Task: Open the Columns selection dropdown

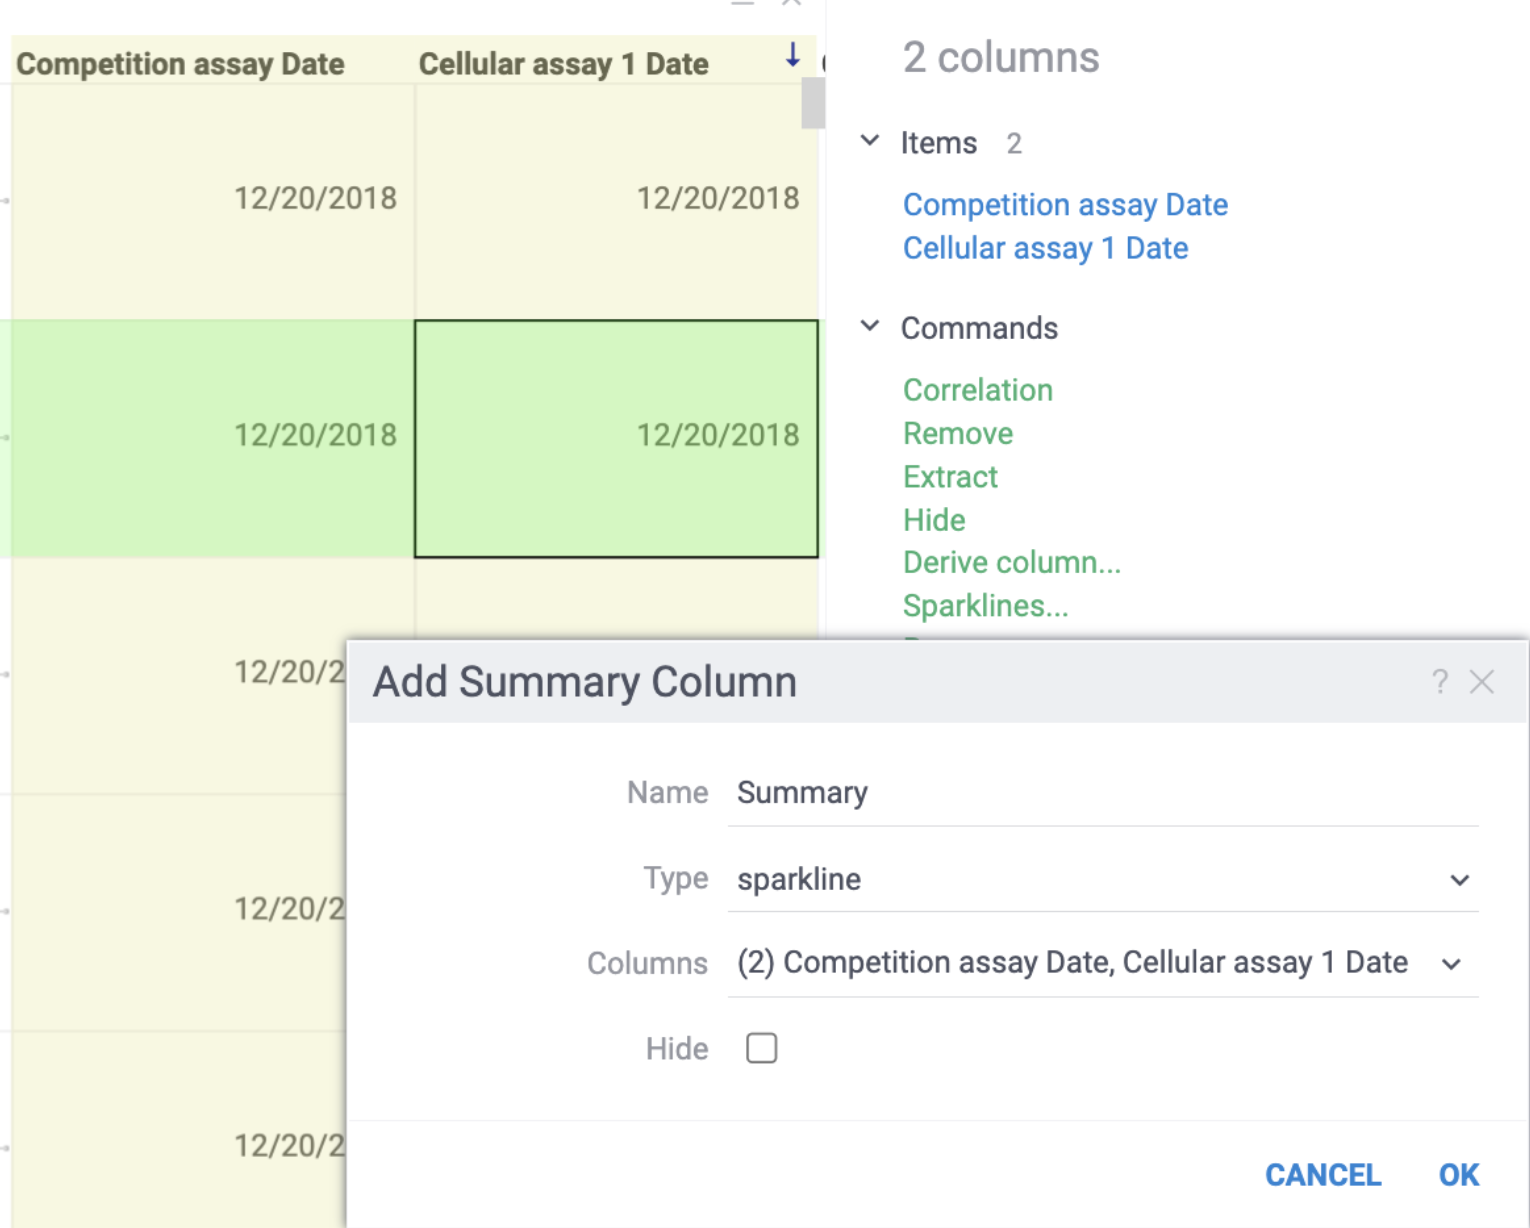Action: click(1452, 964)
